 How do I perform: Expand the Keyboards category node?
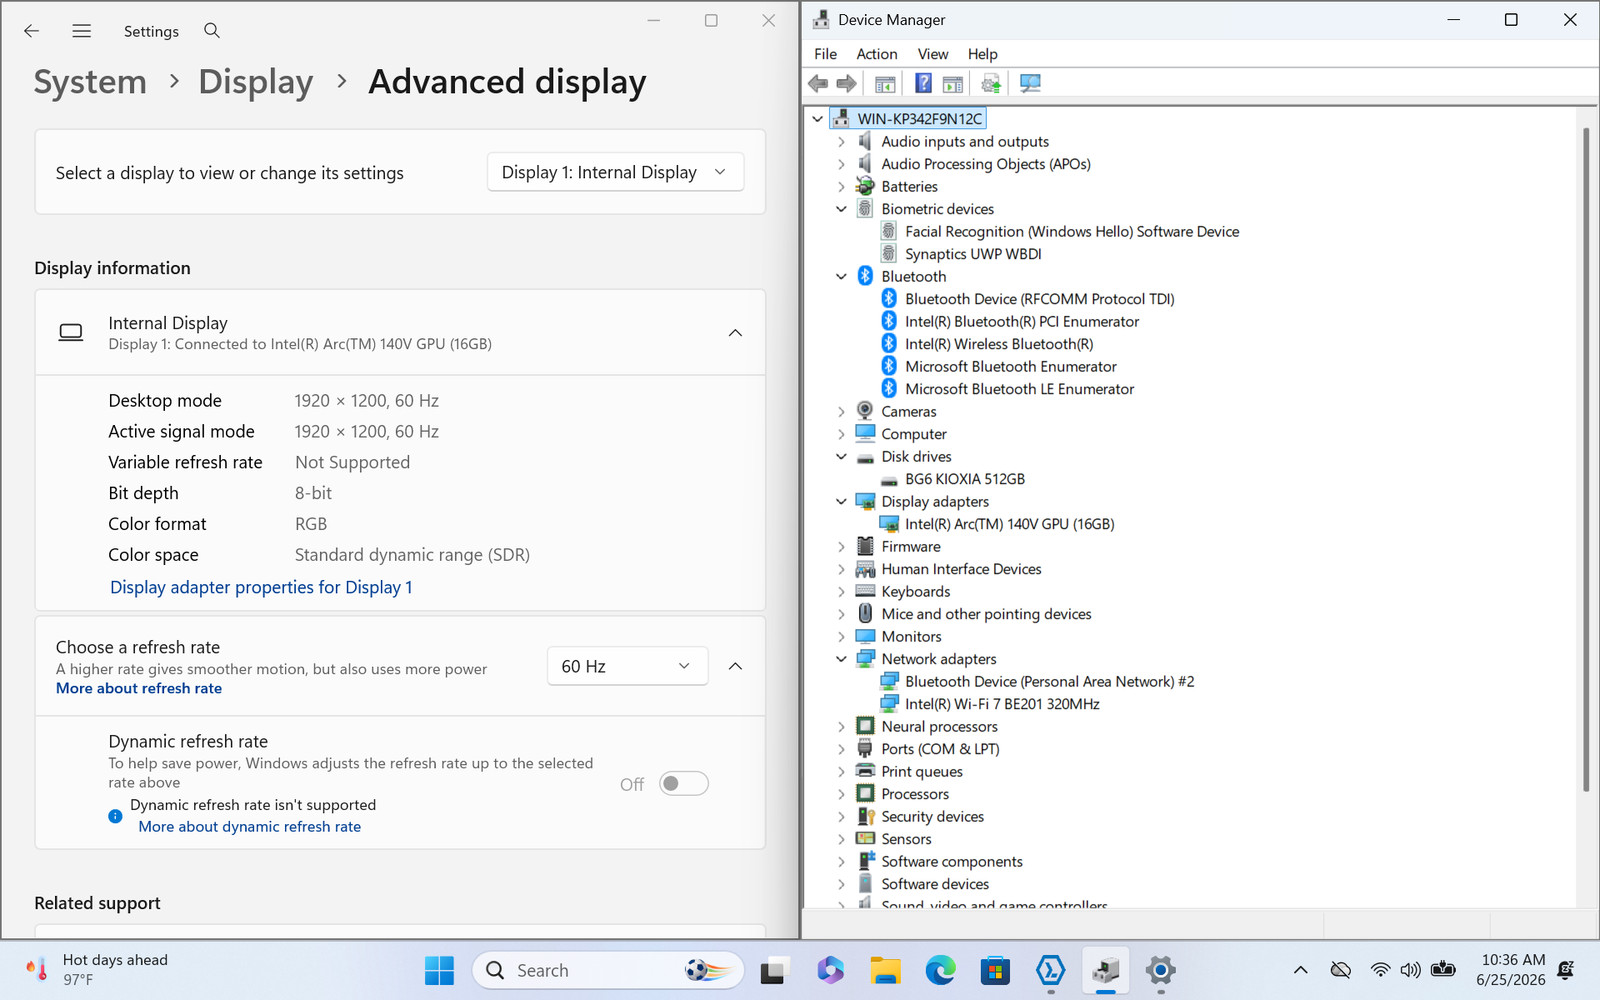point(841,592)
